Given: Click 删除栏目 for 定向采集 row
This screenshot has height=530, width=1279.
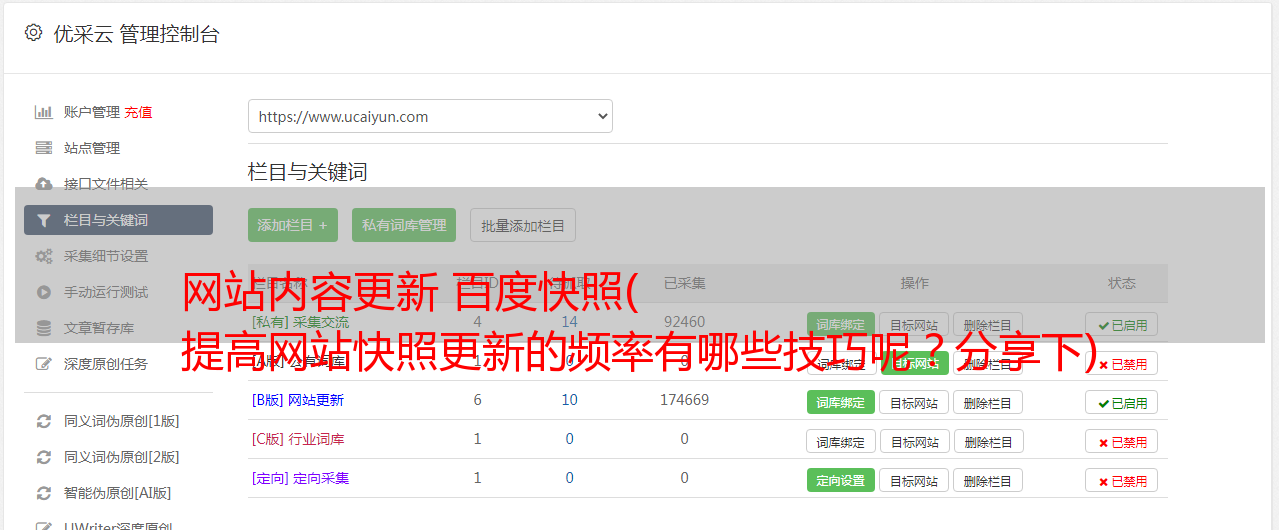Looking at the screenshot, I should point(988,481).
